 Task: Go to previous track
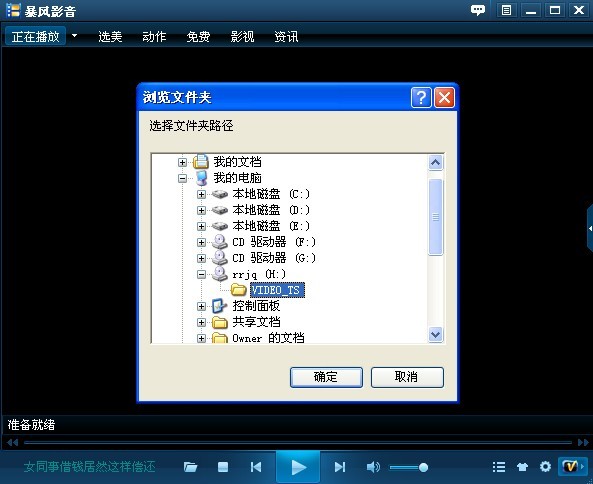click(256, 467)
